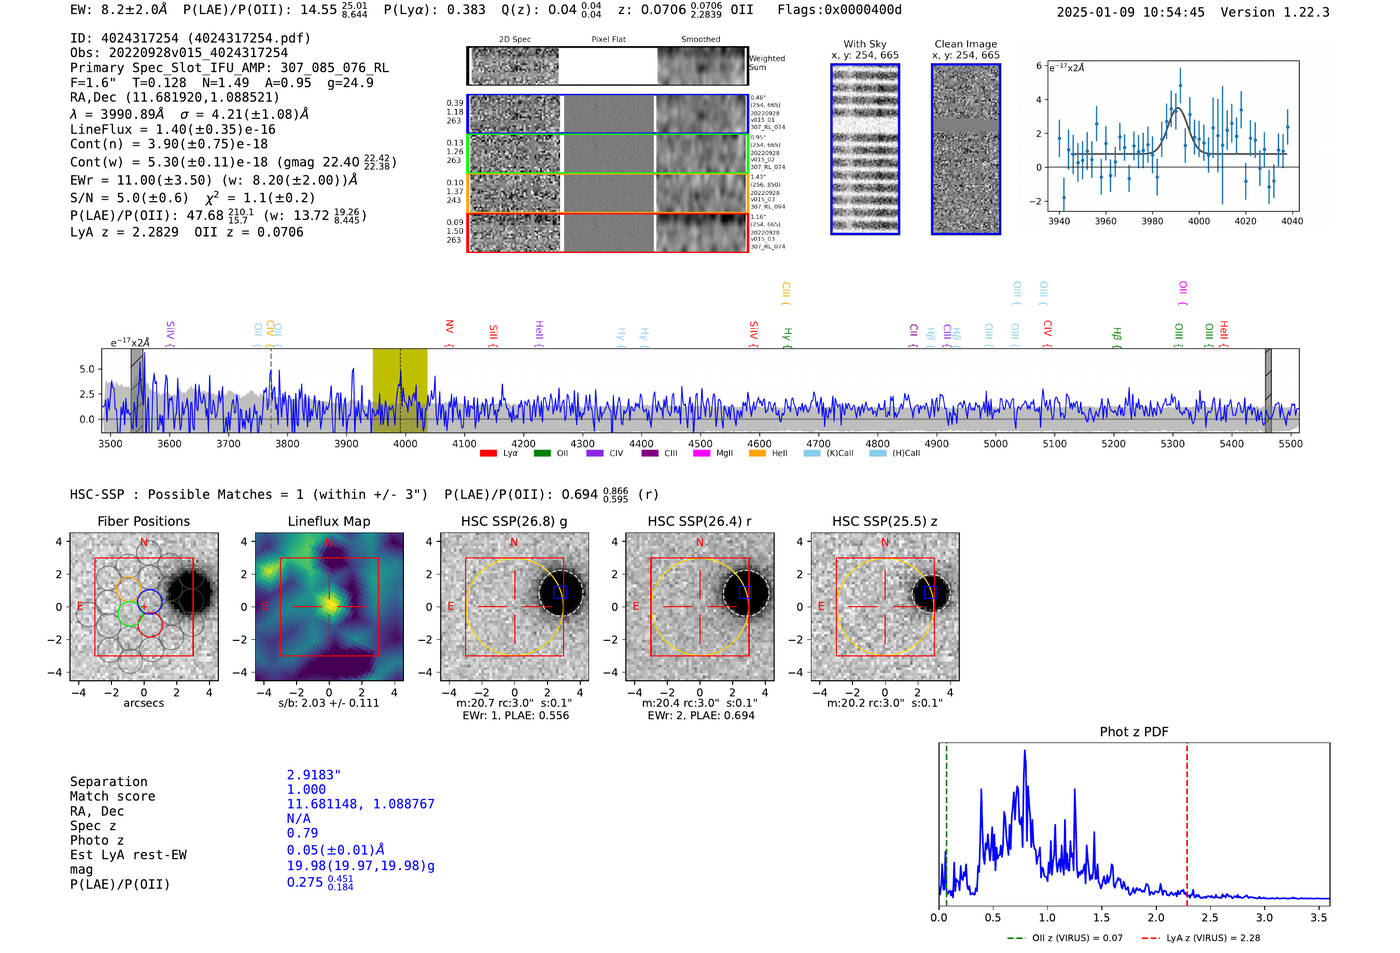Open the HSC SSP(25.5) z image
The height and width of the screenshot is (953, 1400).
[884, 607]
